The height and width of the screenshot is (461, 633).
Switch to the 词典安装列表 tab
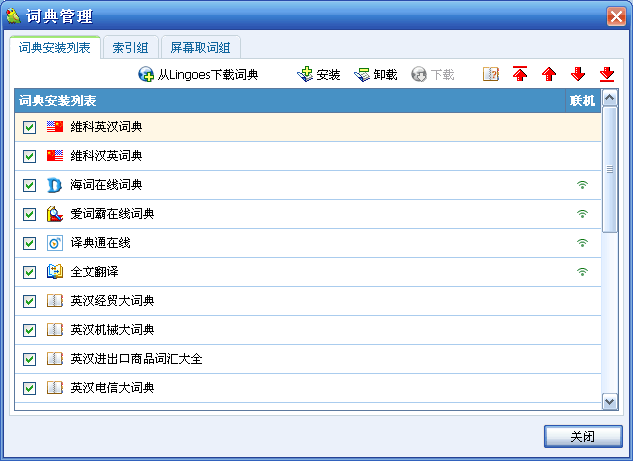[54, 48]
